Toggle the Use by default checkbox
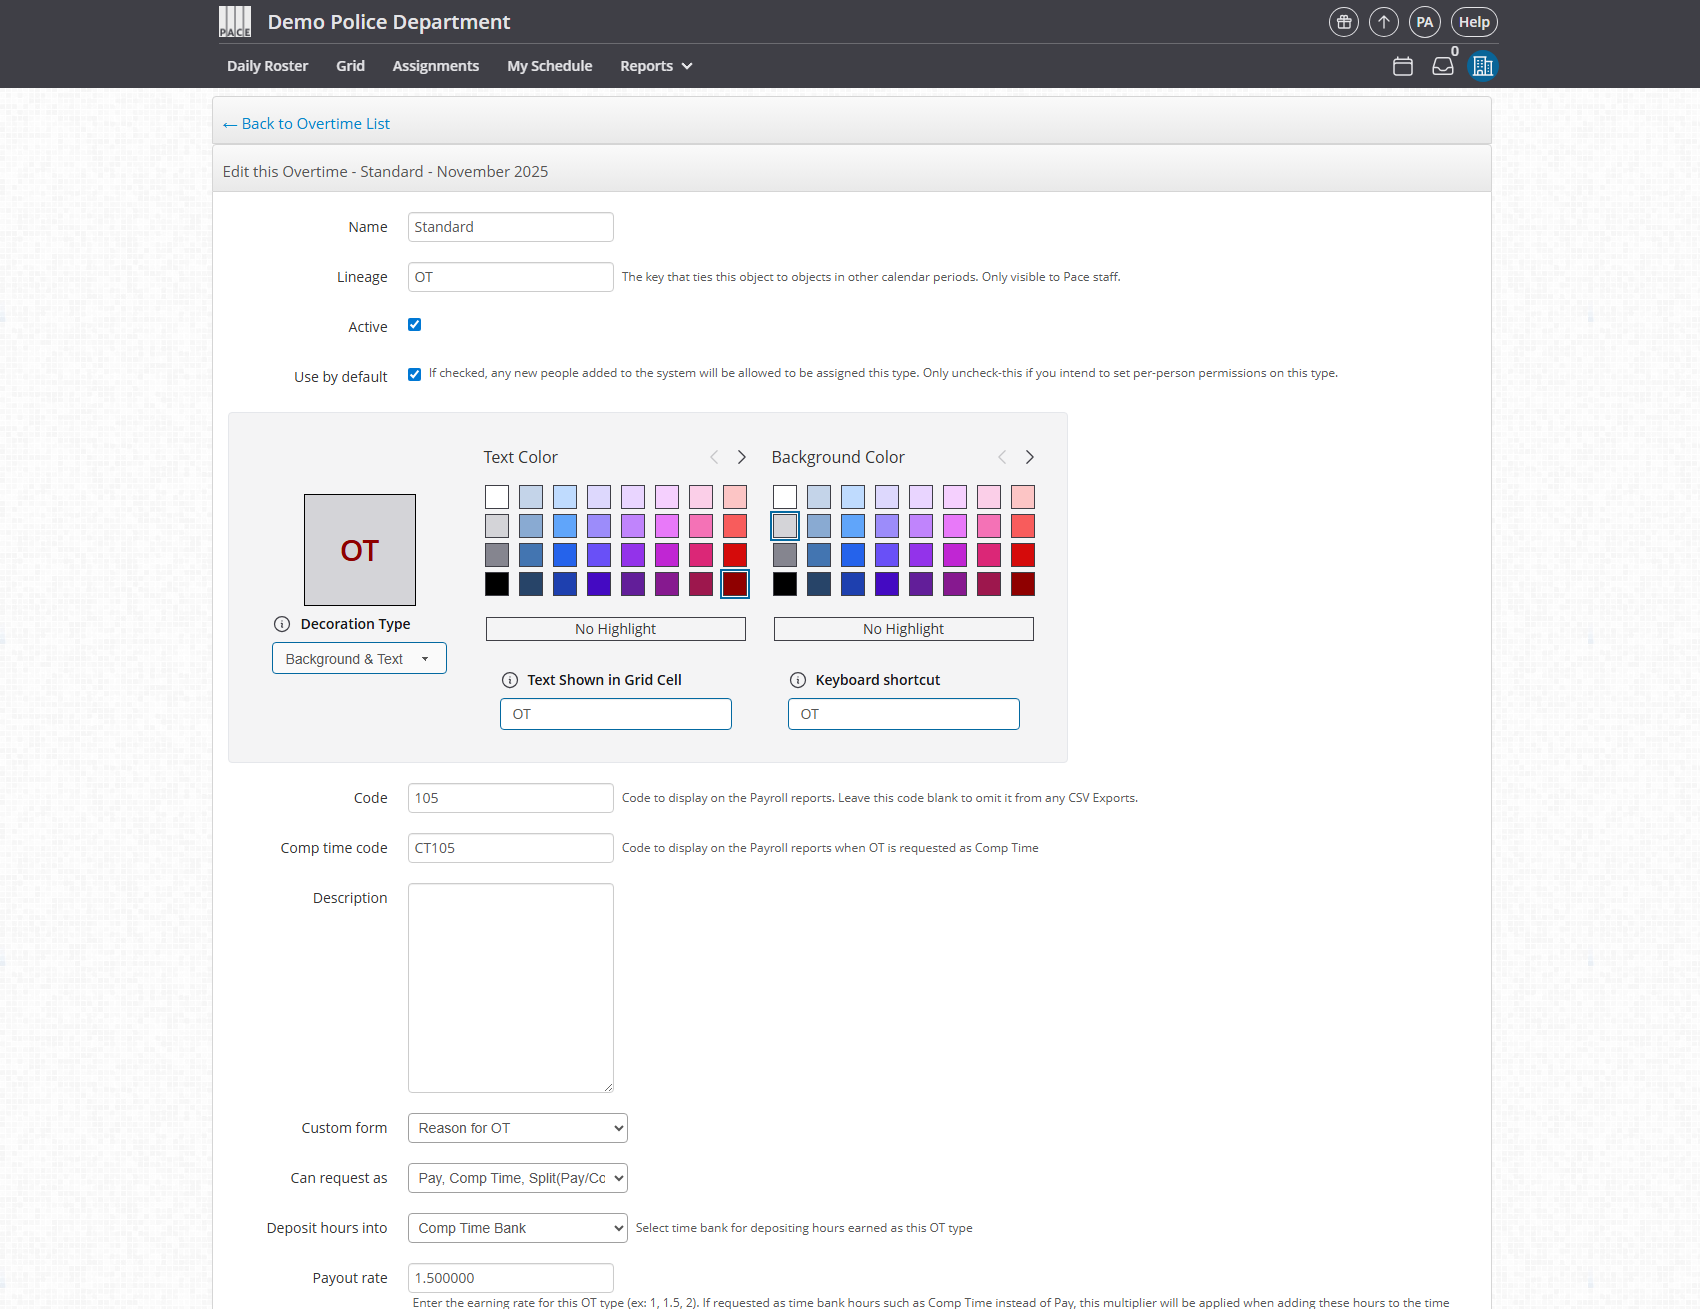1700x1309 pixels. point(414,375)
